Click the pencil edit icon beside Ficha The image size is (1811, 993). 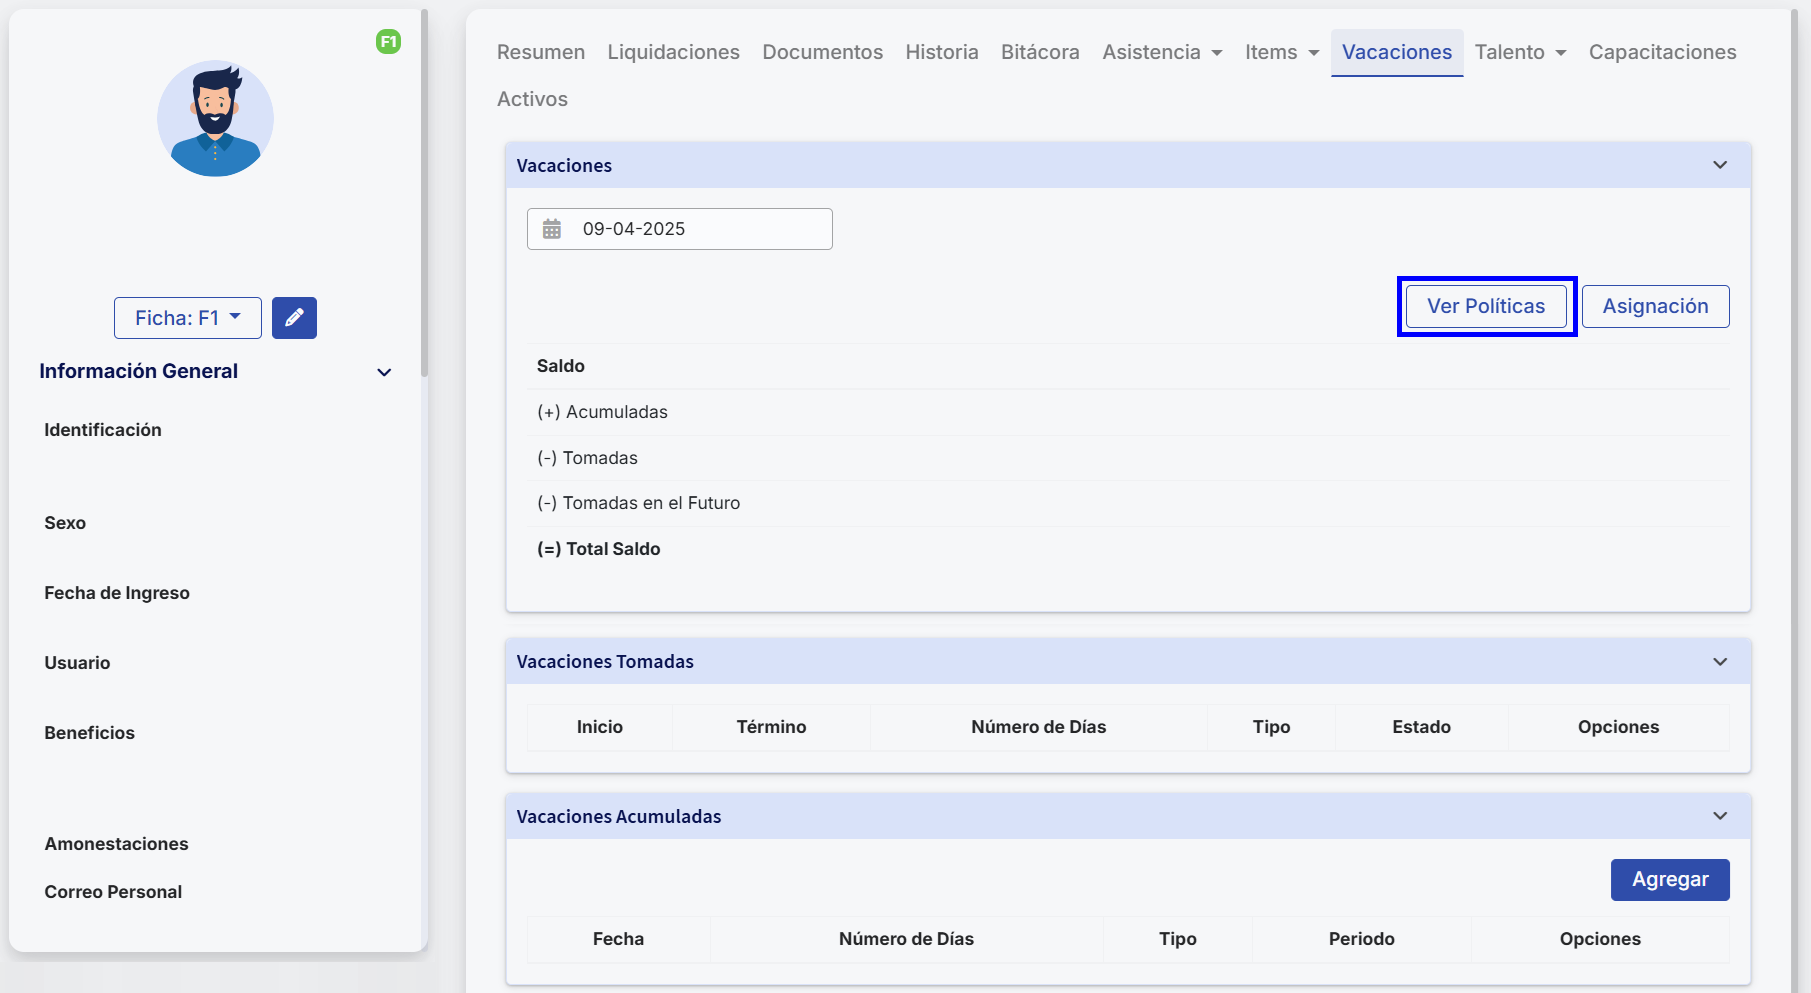coord(294,318)
